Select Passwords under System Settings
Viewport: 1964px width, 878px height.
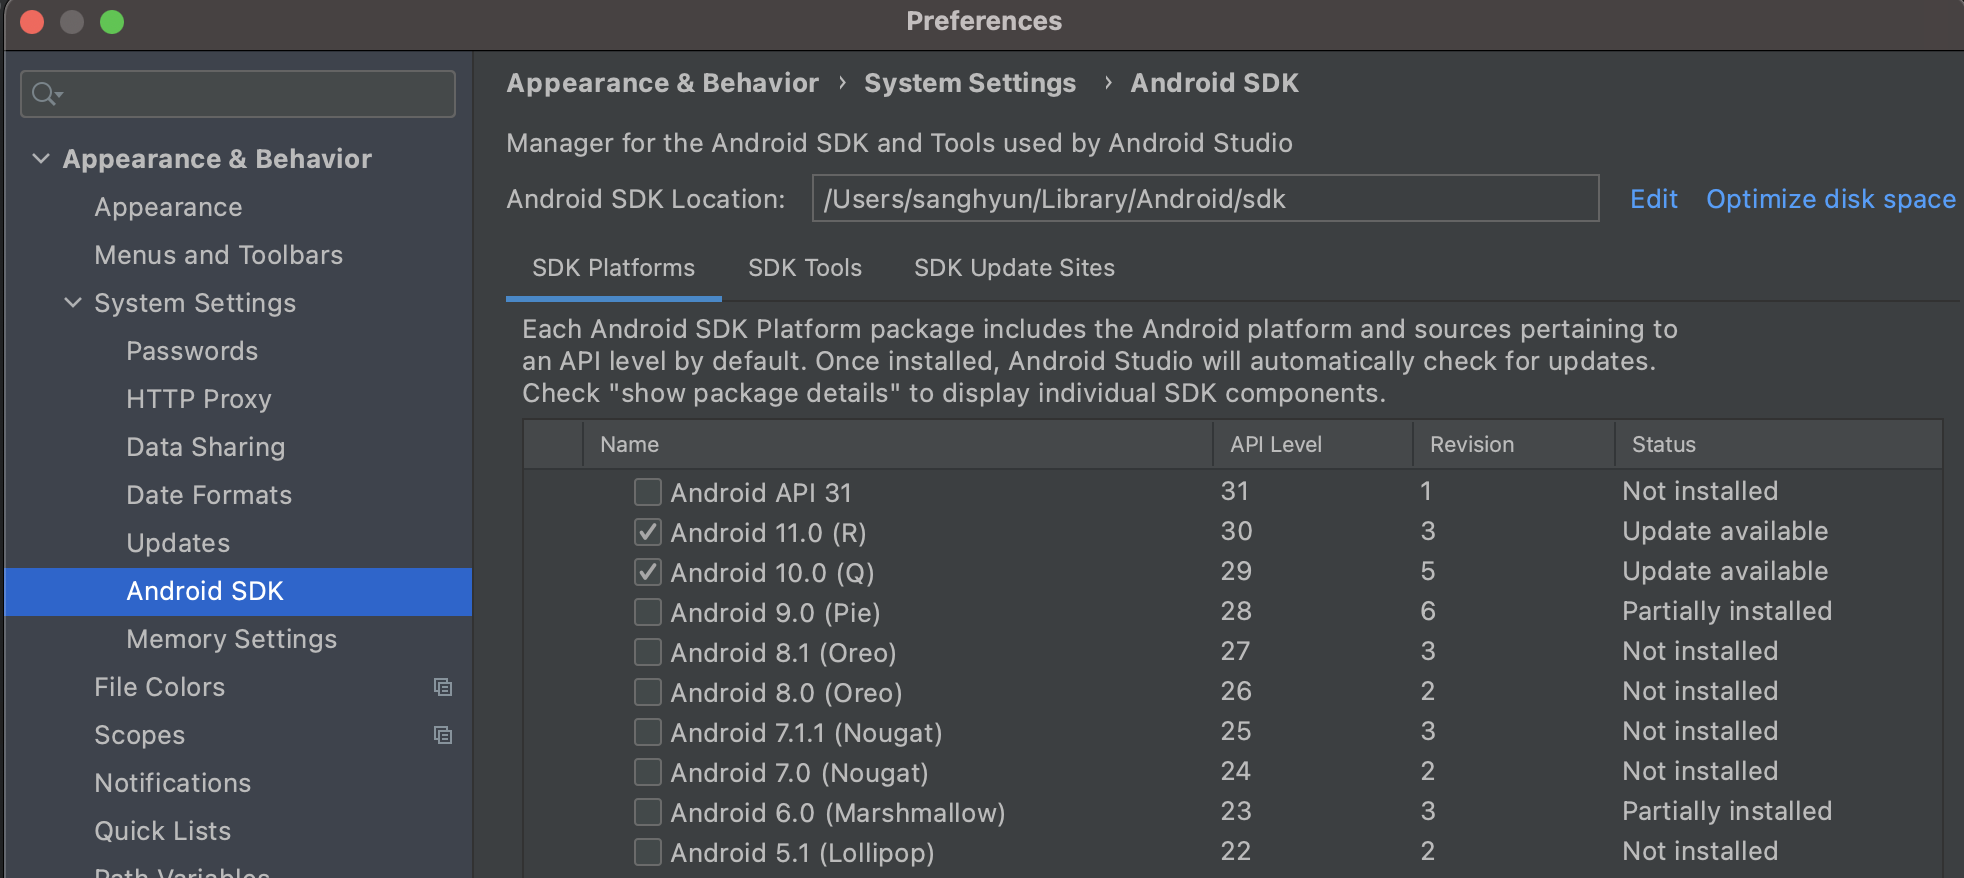pos(192,351)
